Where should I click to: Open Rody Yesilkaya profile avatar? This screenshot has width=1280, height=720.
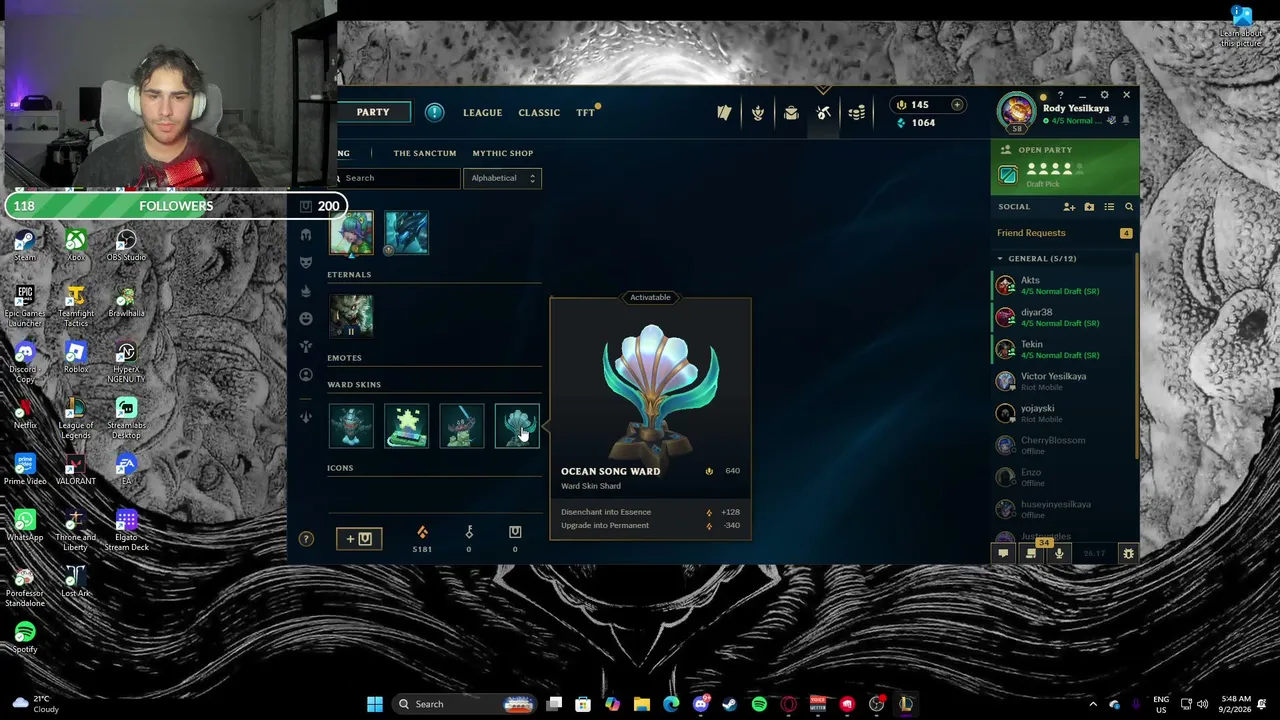point(1017,111)
